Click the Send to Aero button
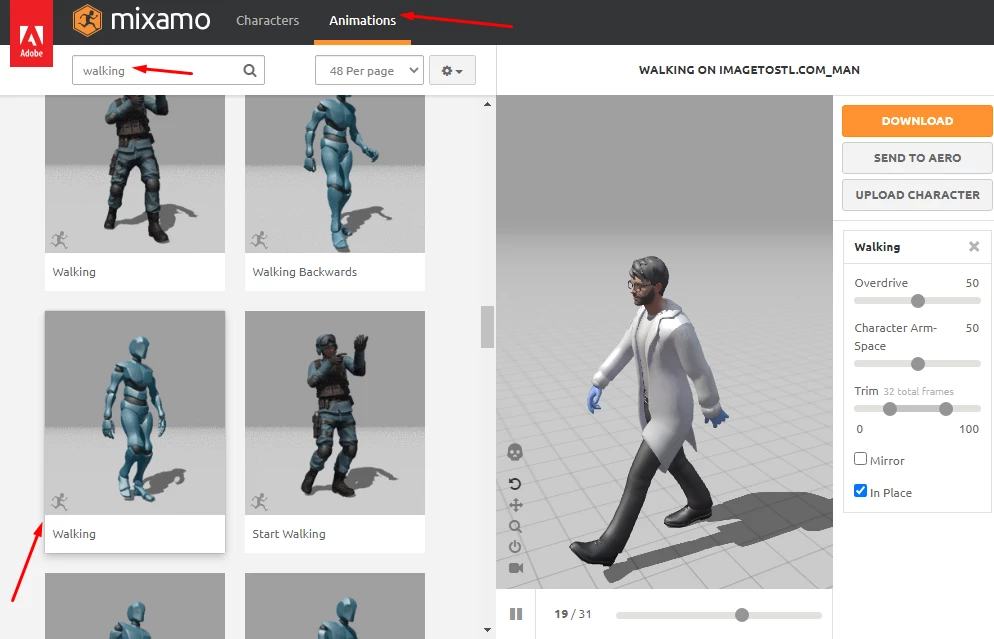The width and height of the screenshot is (994, 639). point(917,158)
